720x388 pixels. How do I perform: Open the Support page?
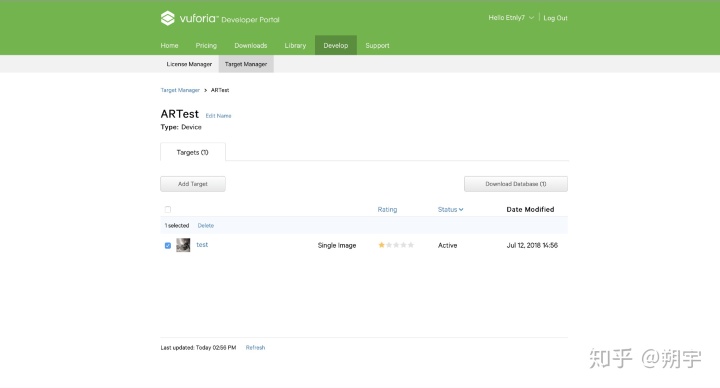377,45
